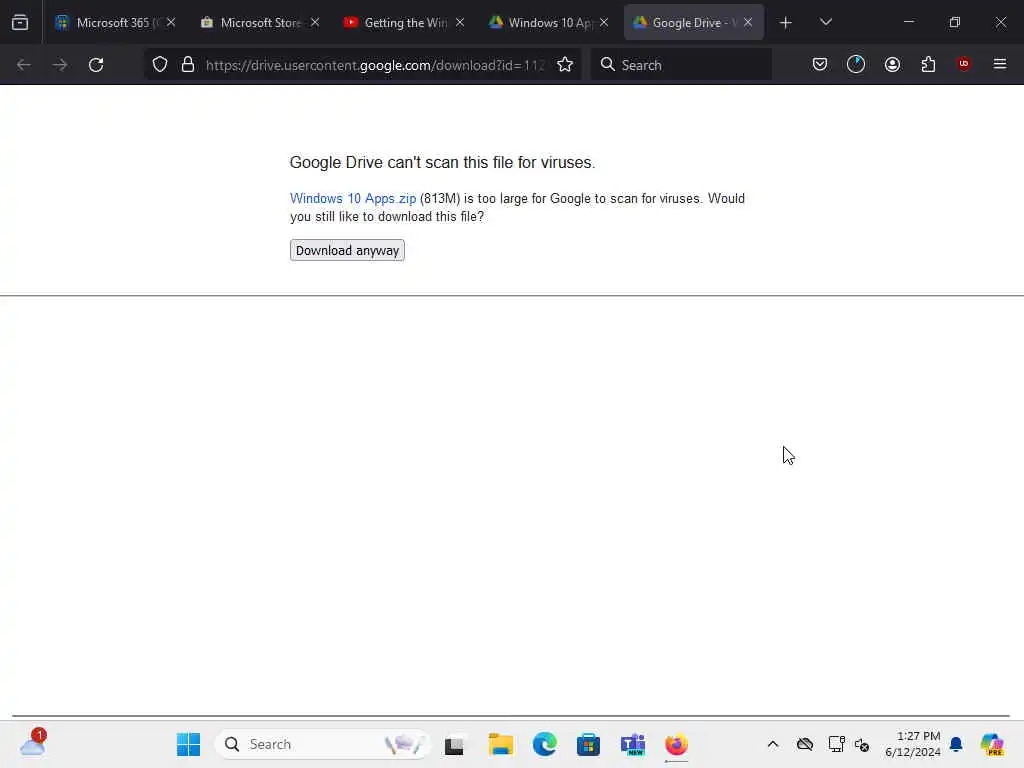
Task: Select the Firefox taskbar icon
Action: pyautogui.click(x=677, y=744)
